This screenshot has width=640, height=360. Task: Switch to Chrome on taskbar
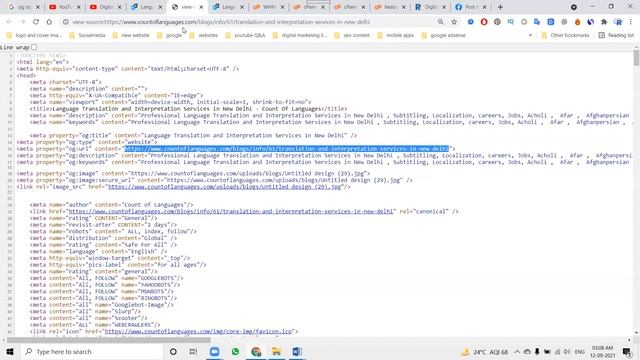[x=256, y=351]
